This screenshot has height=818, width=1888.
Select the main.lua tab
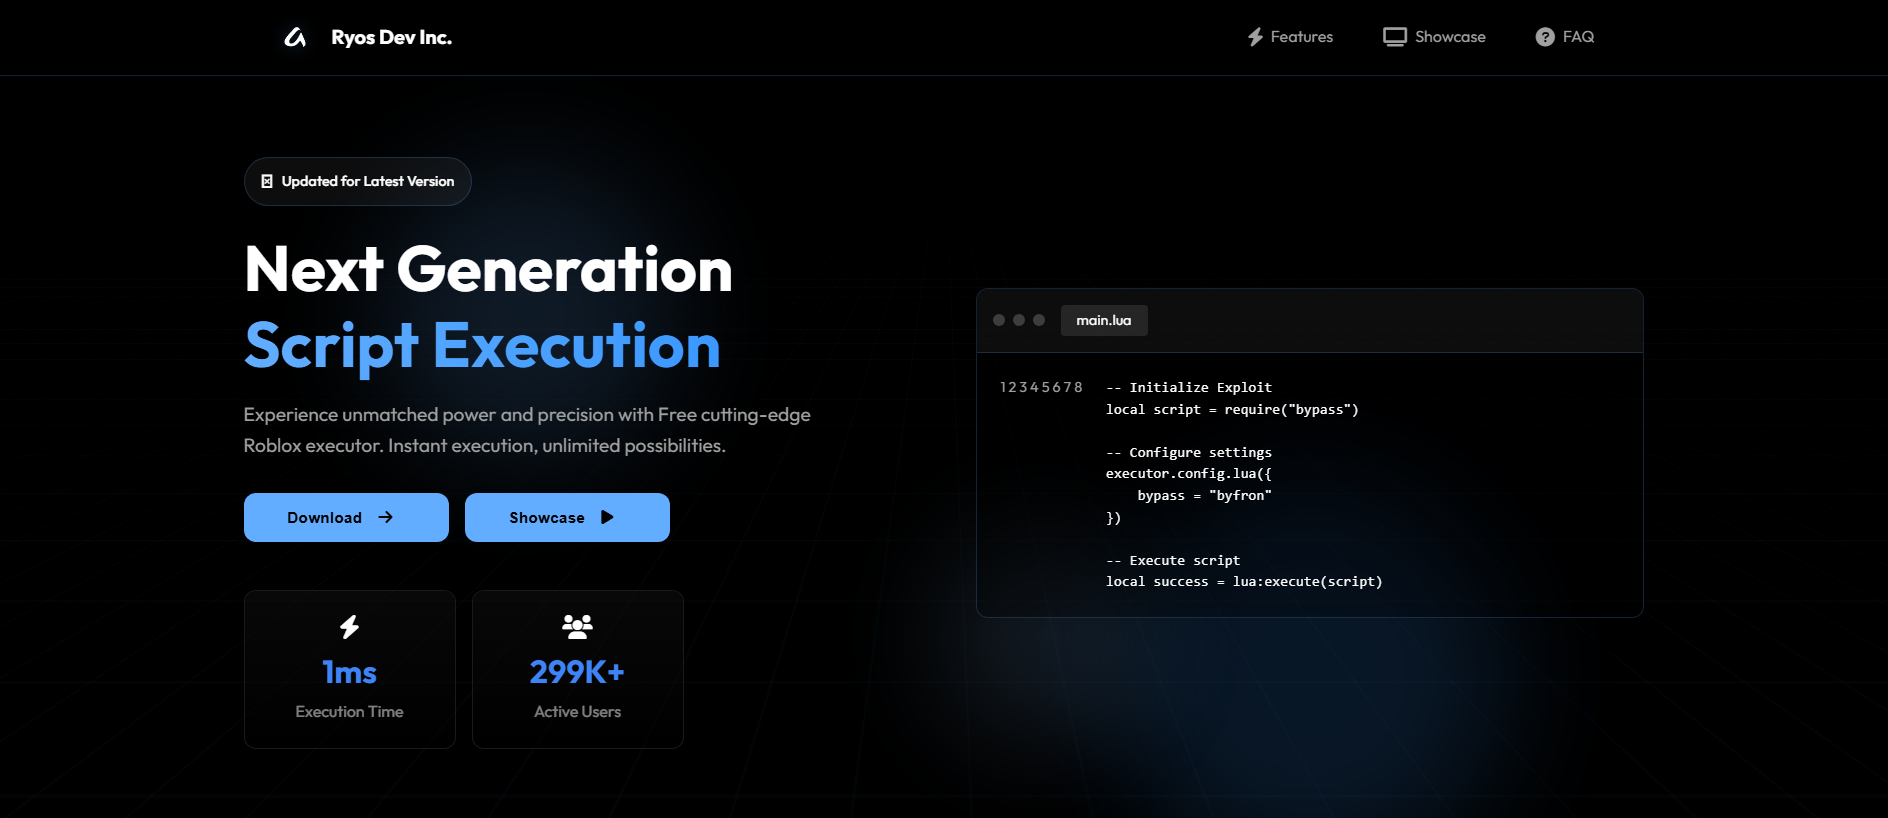(x=1104, y=320)
